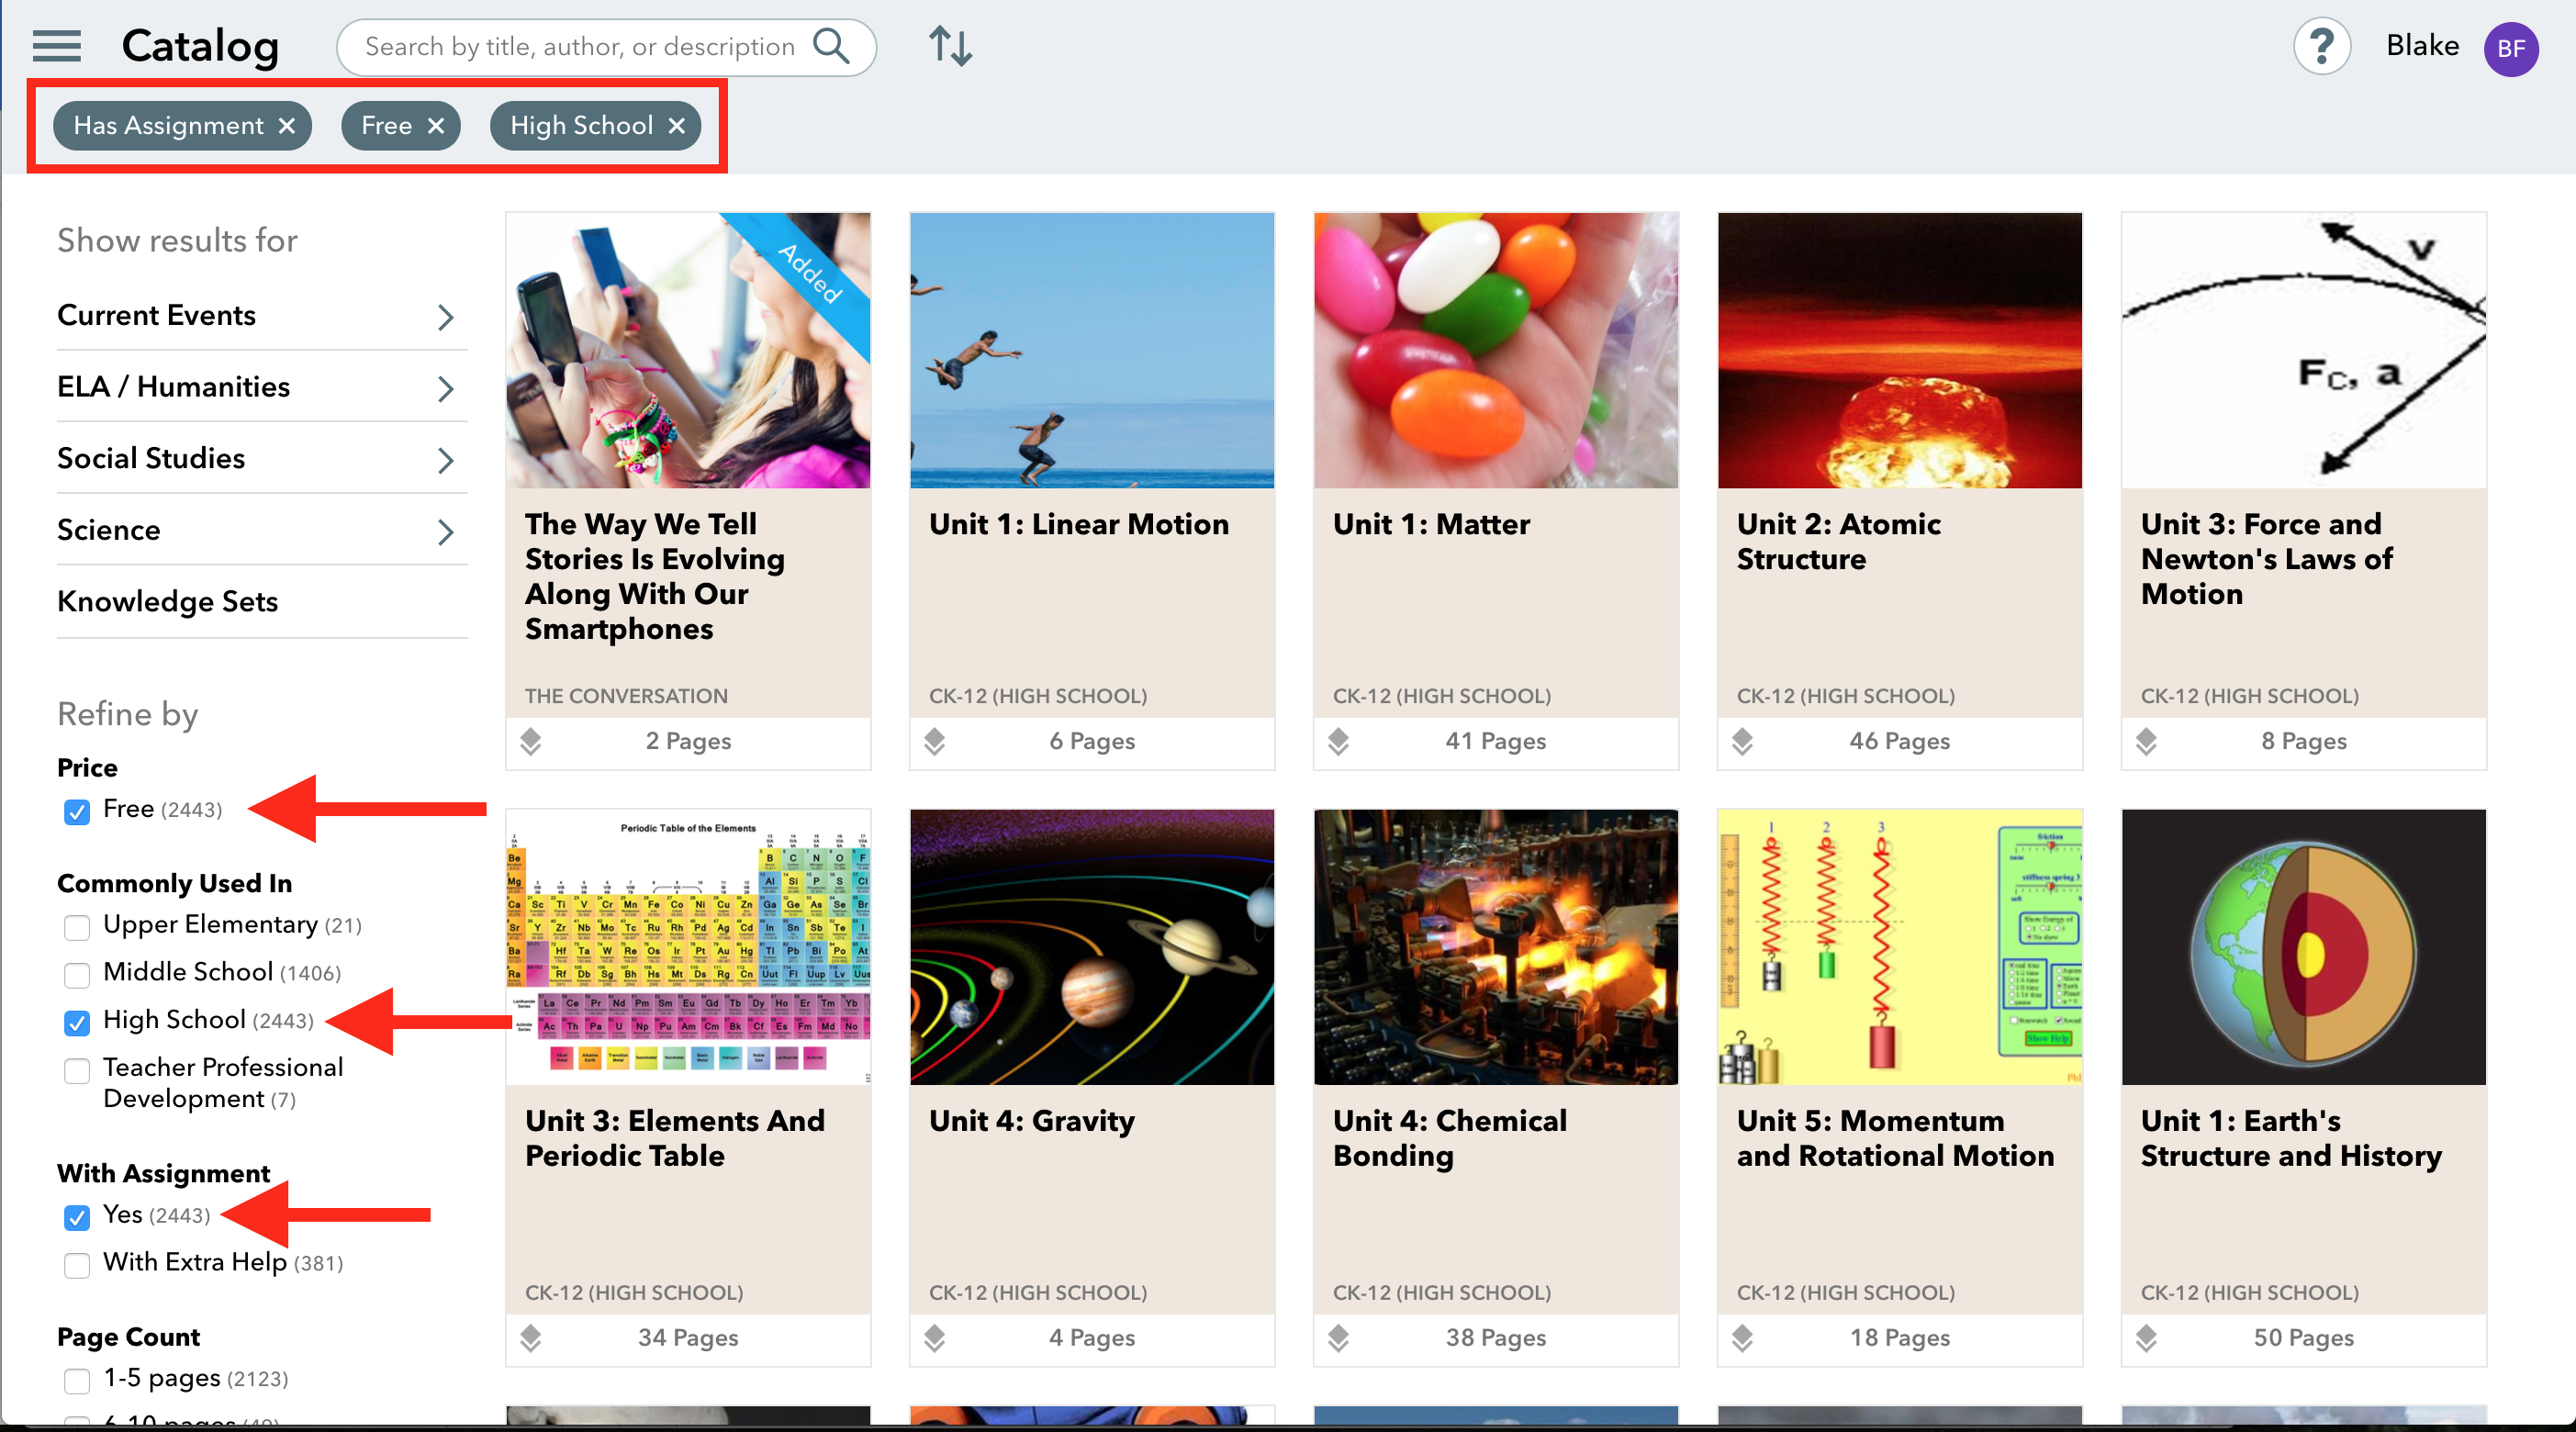
Task: Click layers icon on Newton's Laws card
Action: click(x=2147, y=741)
